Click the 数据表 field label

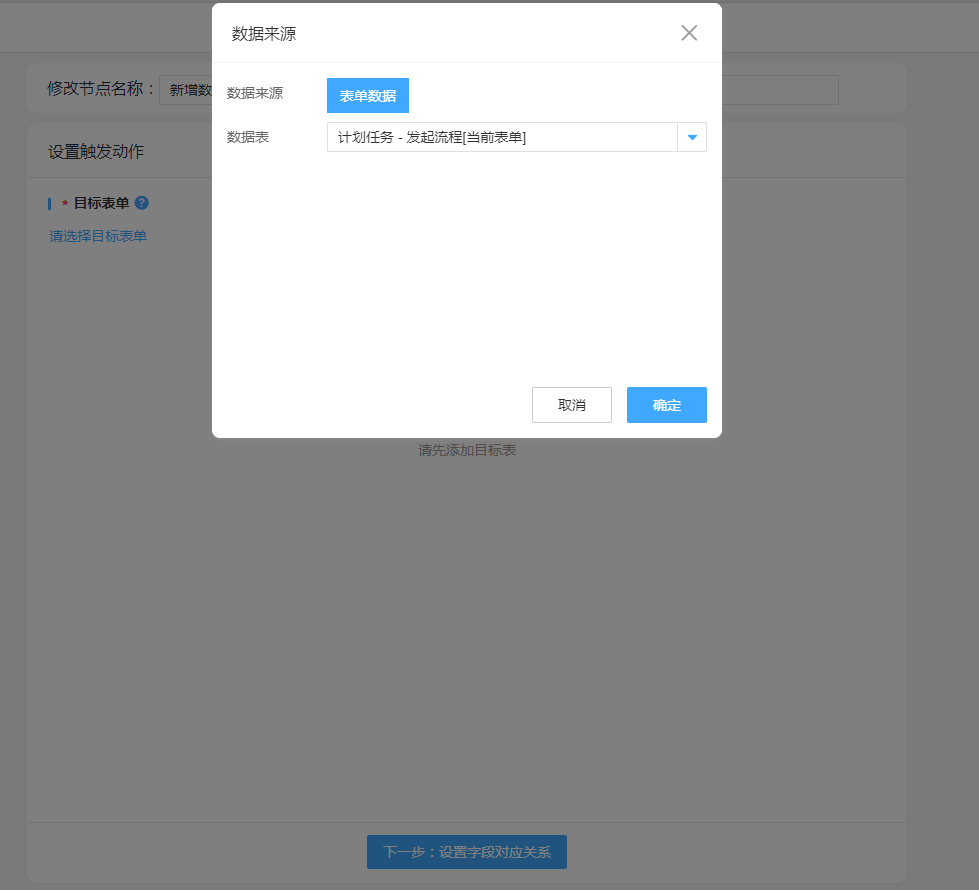(x=248, y=137)
